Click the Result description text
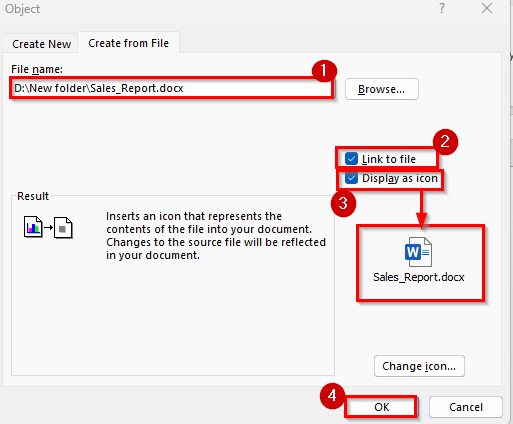The height and width of the screenshot is (424, 513). pos(216,236)
